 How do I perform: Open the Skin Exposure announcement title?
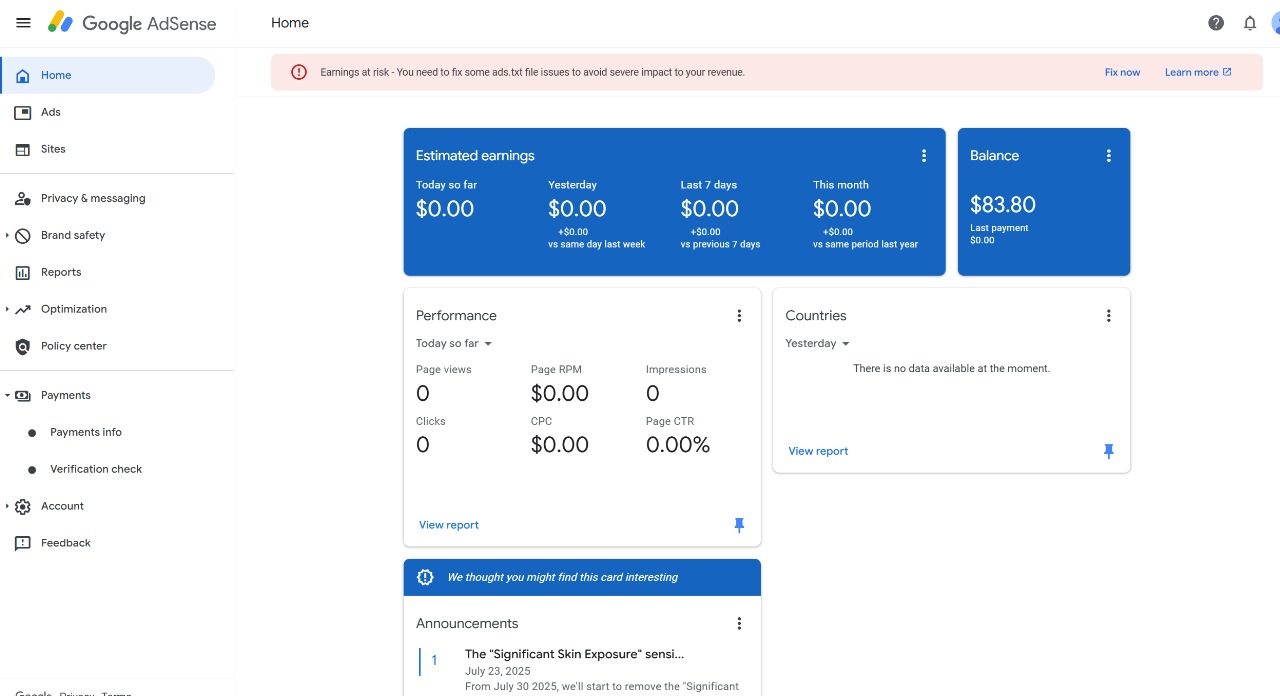coord(575,654)
